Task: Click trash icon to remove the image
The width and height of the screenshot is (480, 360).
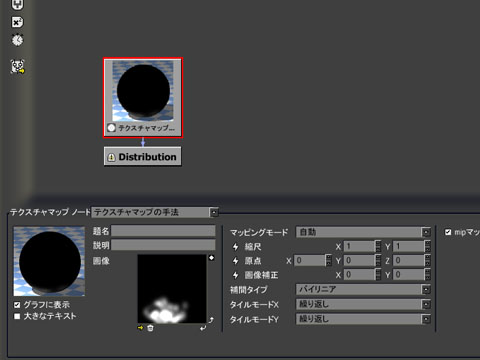Action: coord(150,328)
